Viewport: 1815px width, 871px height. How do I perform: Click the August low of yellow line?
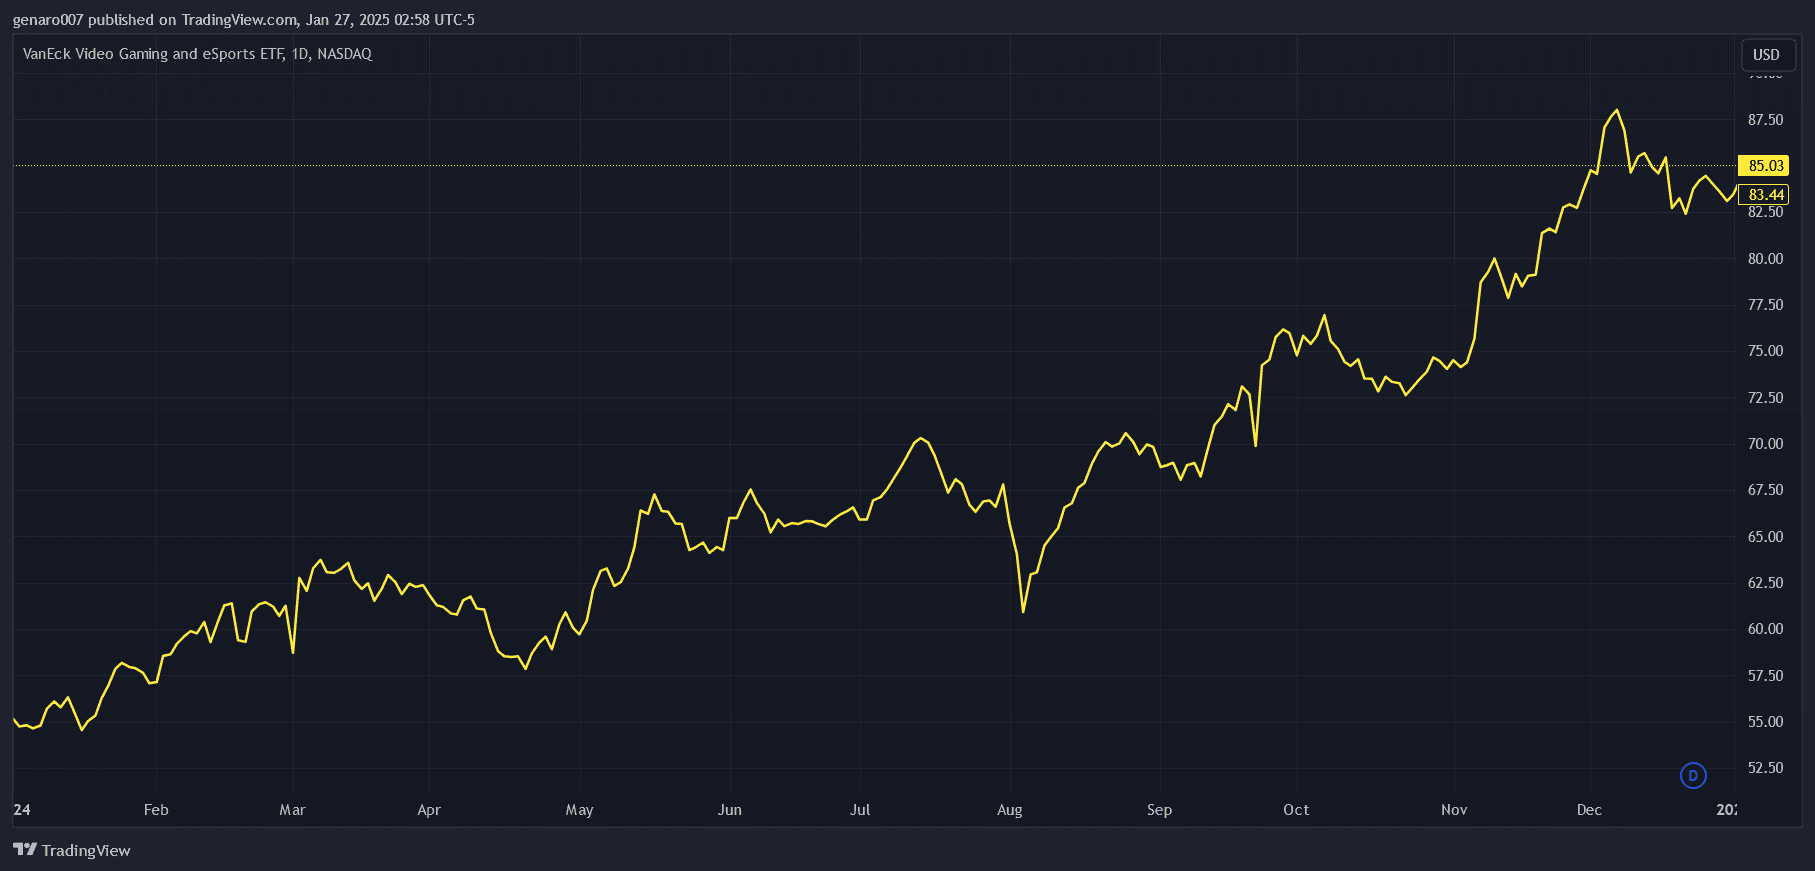1023,611
